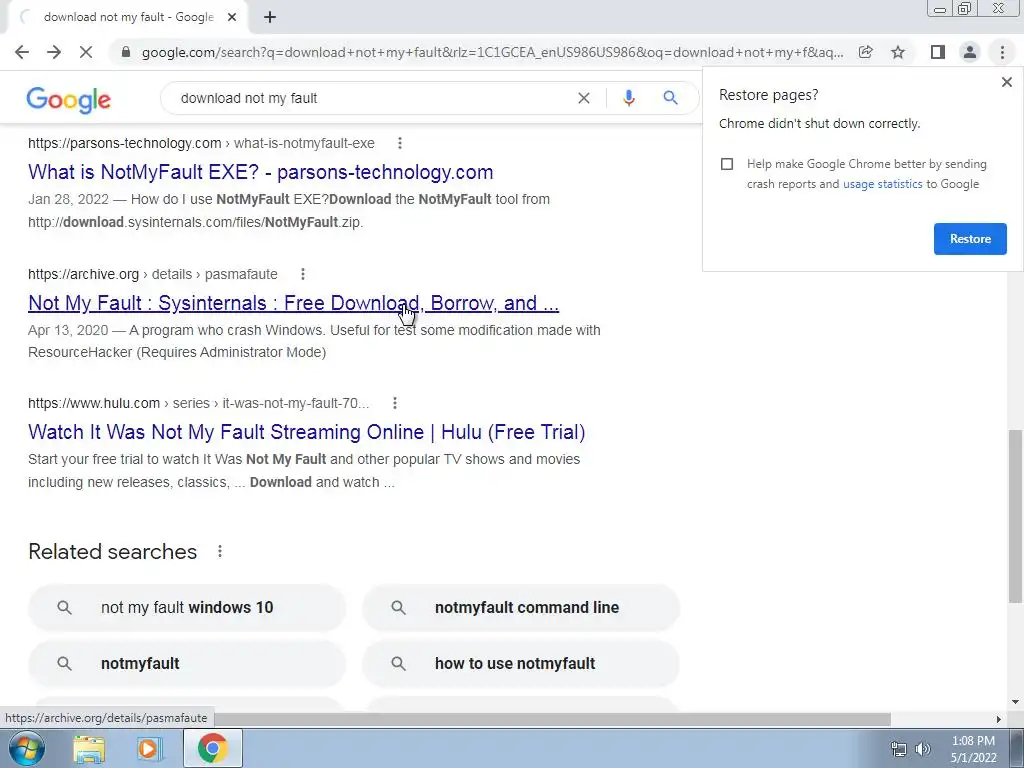
Task: Open the 'usage statistics' link
Action: 883,184
